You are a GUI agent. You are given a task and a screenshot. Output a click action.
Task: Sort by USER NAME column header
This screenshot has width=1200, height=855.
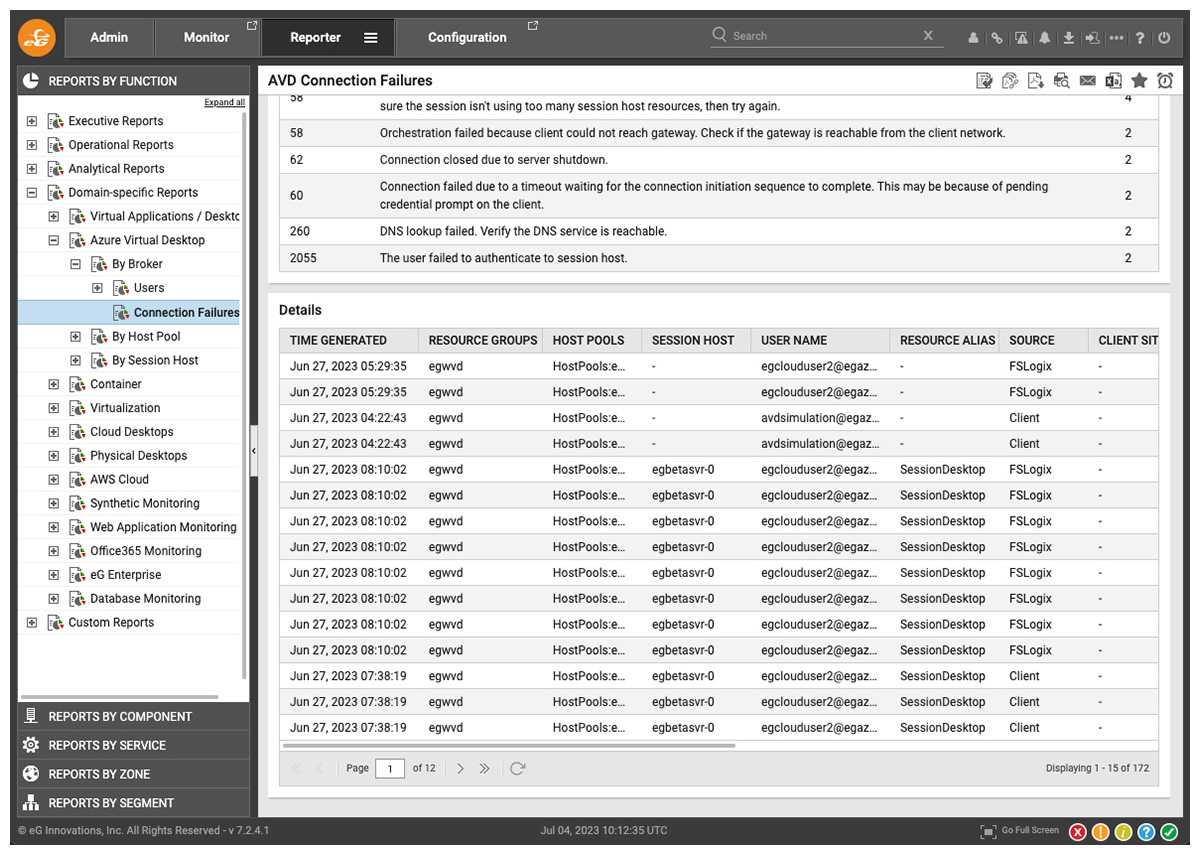(820, 340)
